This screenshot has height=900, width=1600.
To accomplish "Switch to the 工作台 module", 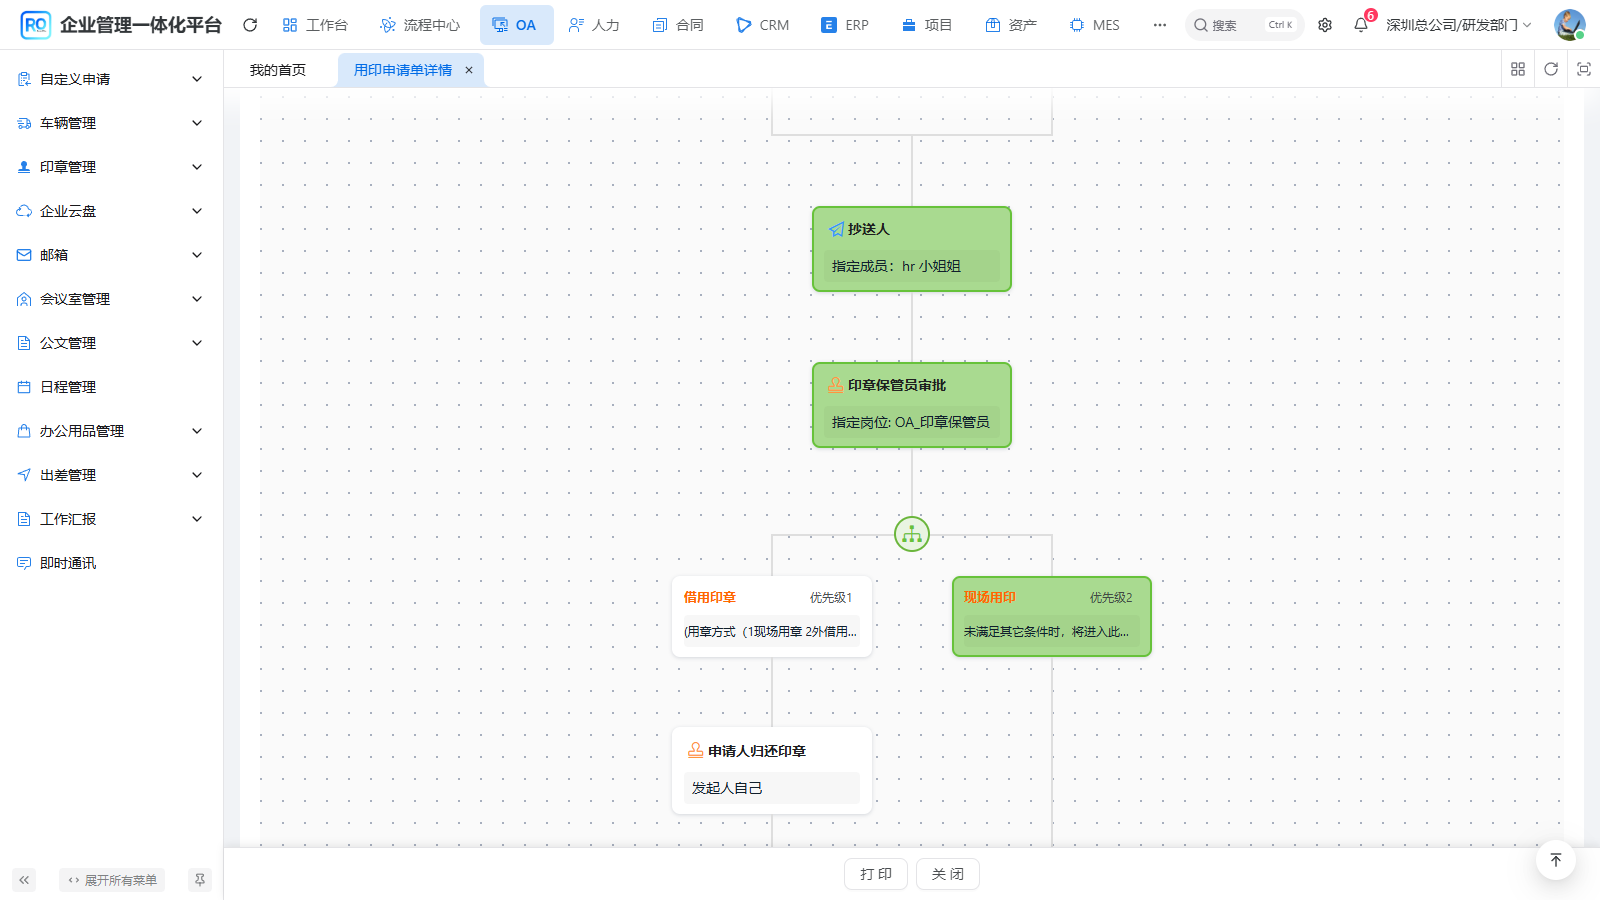I will click(315, 25).
